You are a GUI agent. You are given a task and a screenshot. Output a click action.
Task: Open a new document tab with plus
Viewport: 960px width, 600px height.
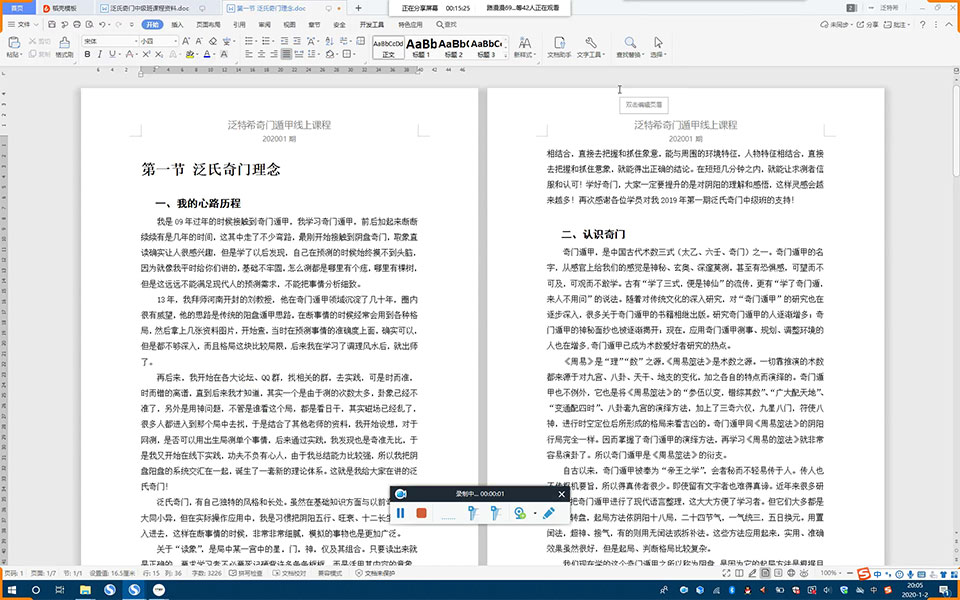pos(358,8)
